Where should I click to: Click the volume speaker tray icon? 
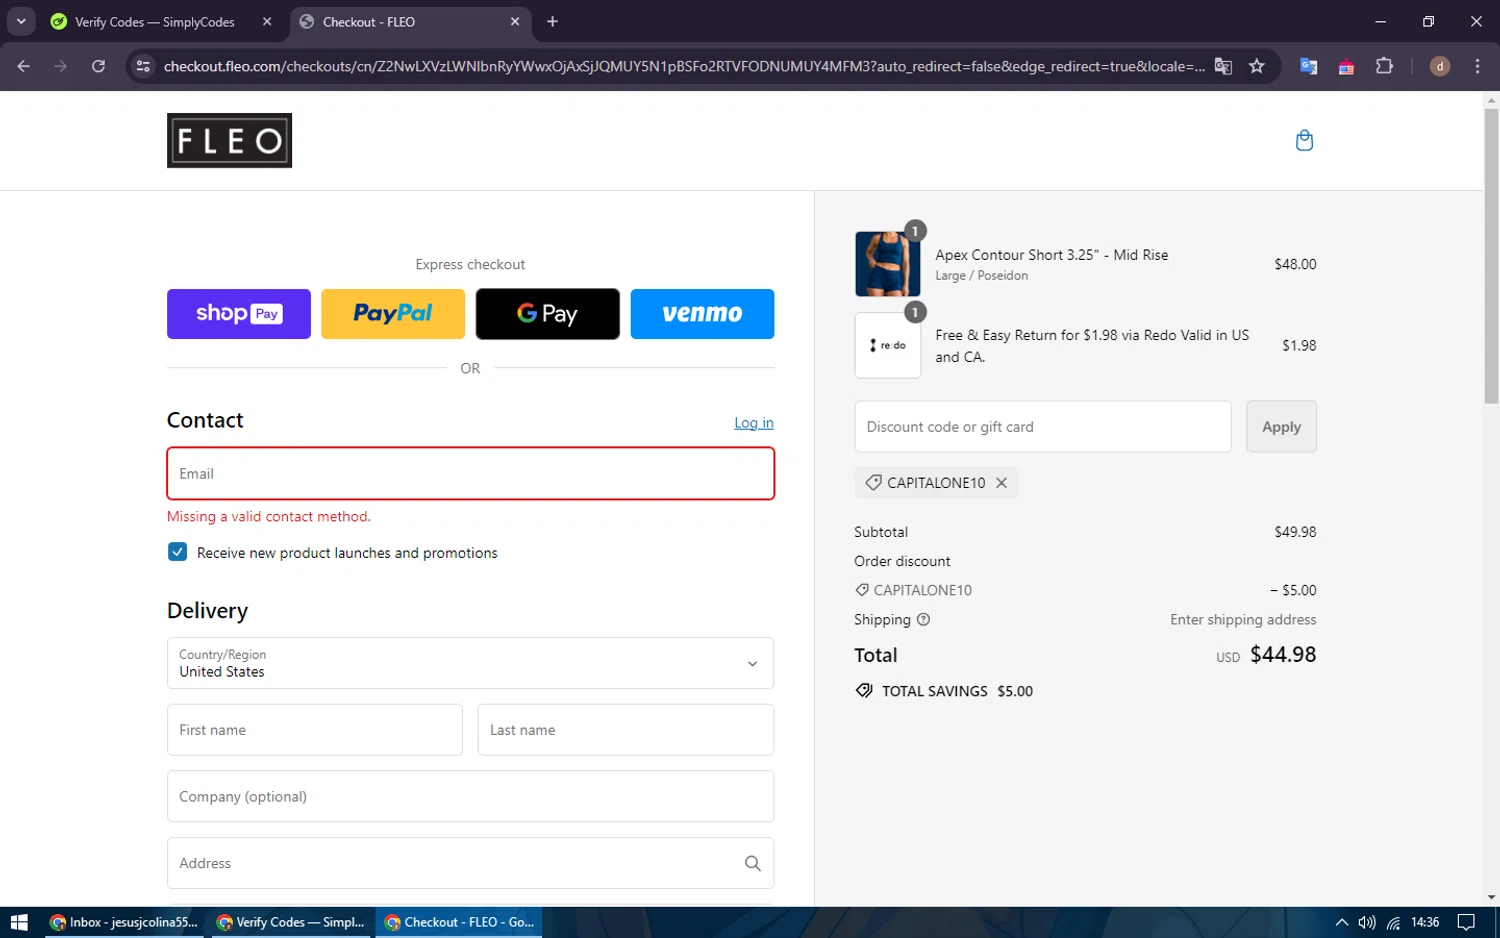coord(1367,922)
